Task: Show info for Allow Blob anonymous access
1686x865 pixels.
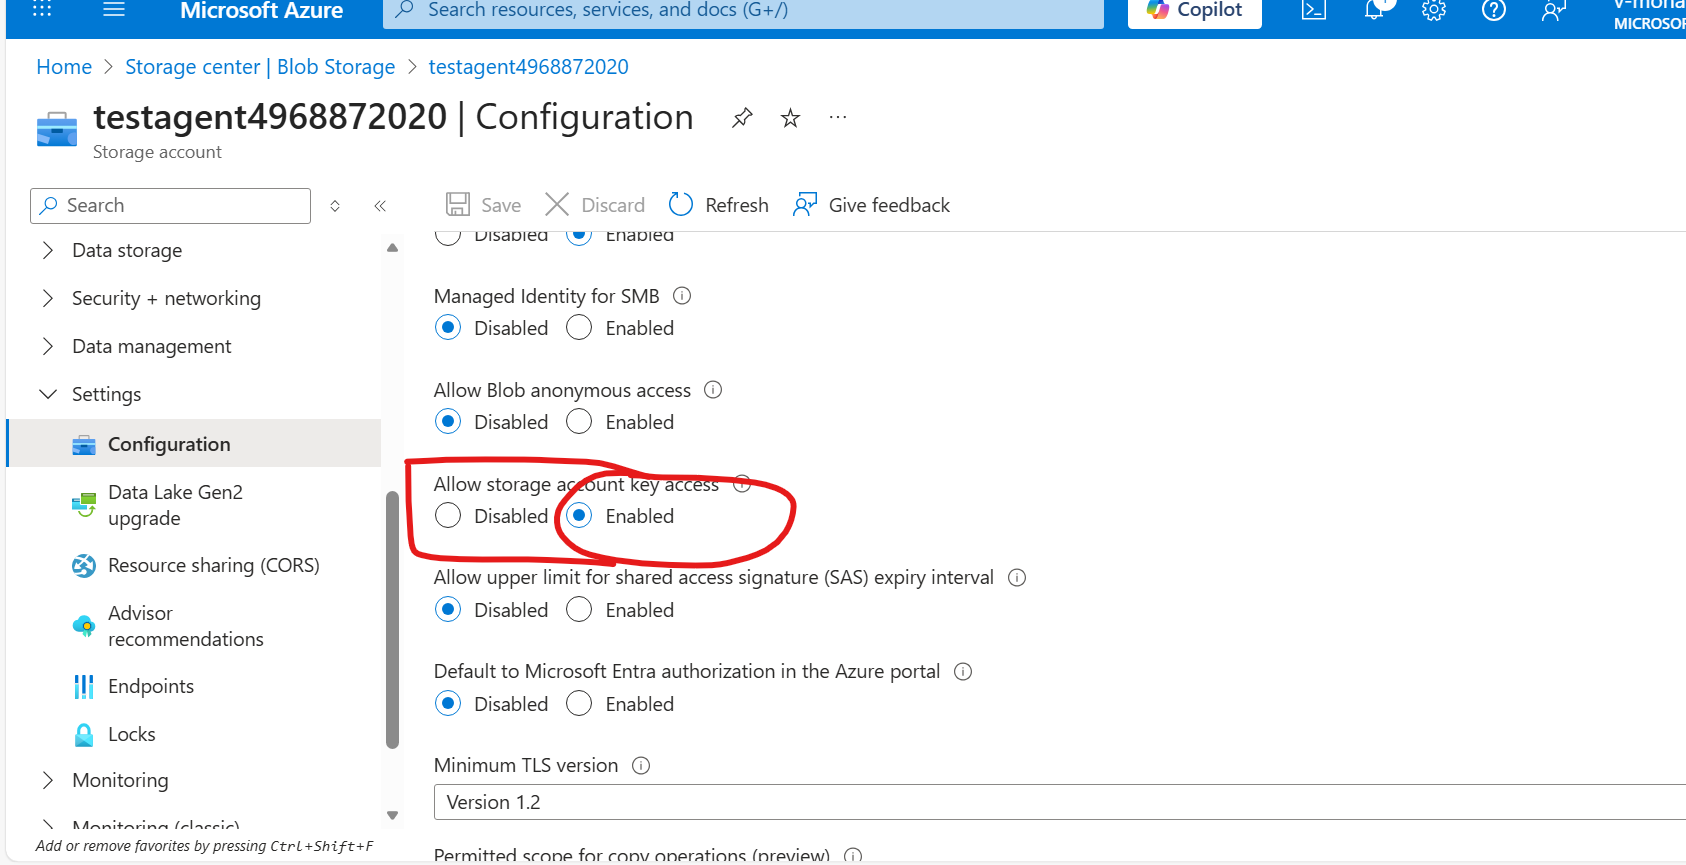Action: coord(713,390)
